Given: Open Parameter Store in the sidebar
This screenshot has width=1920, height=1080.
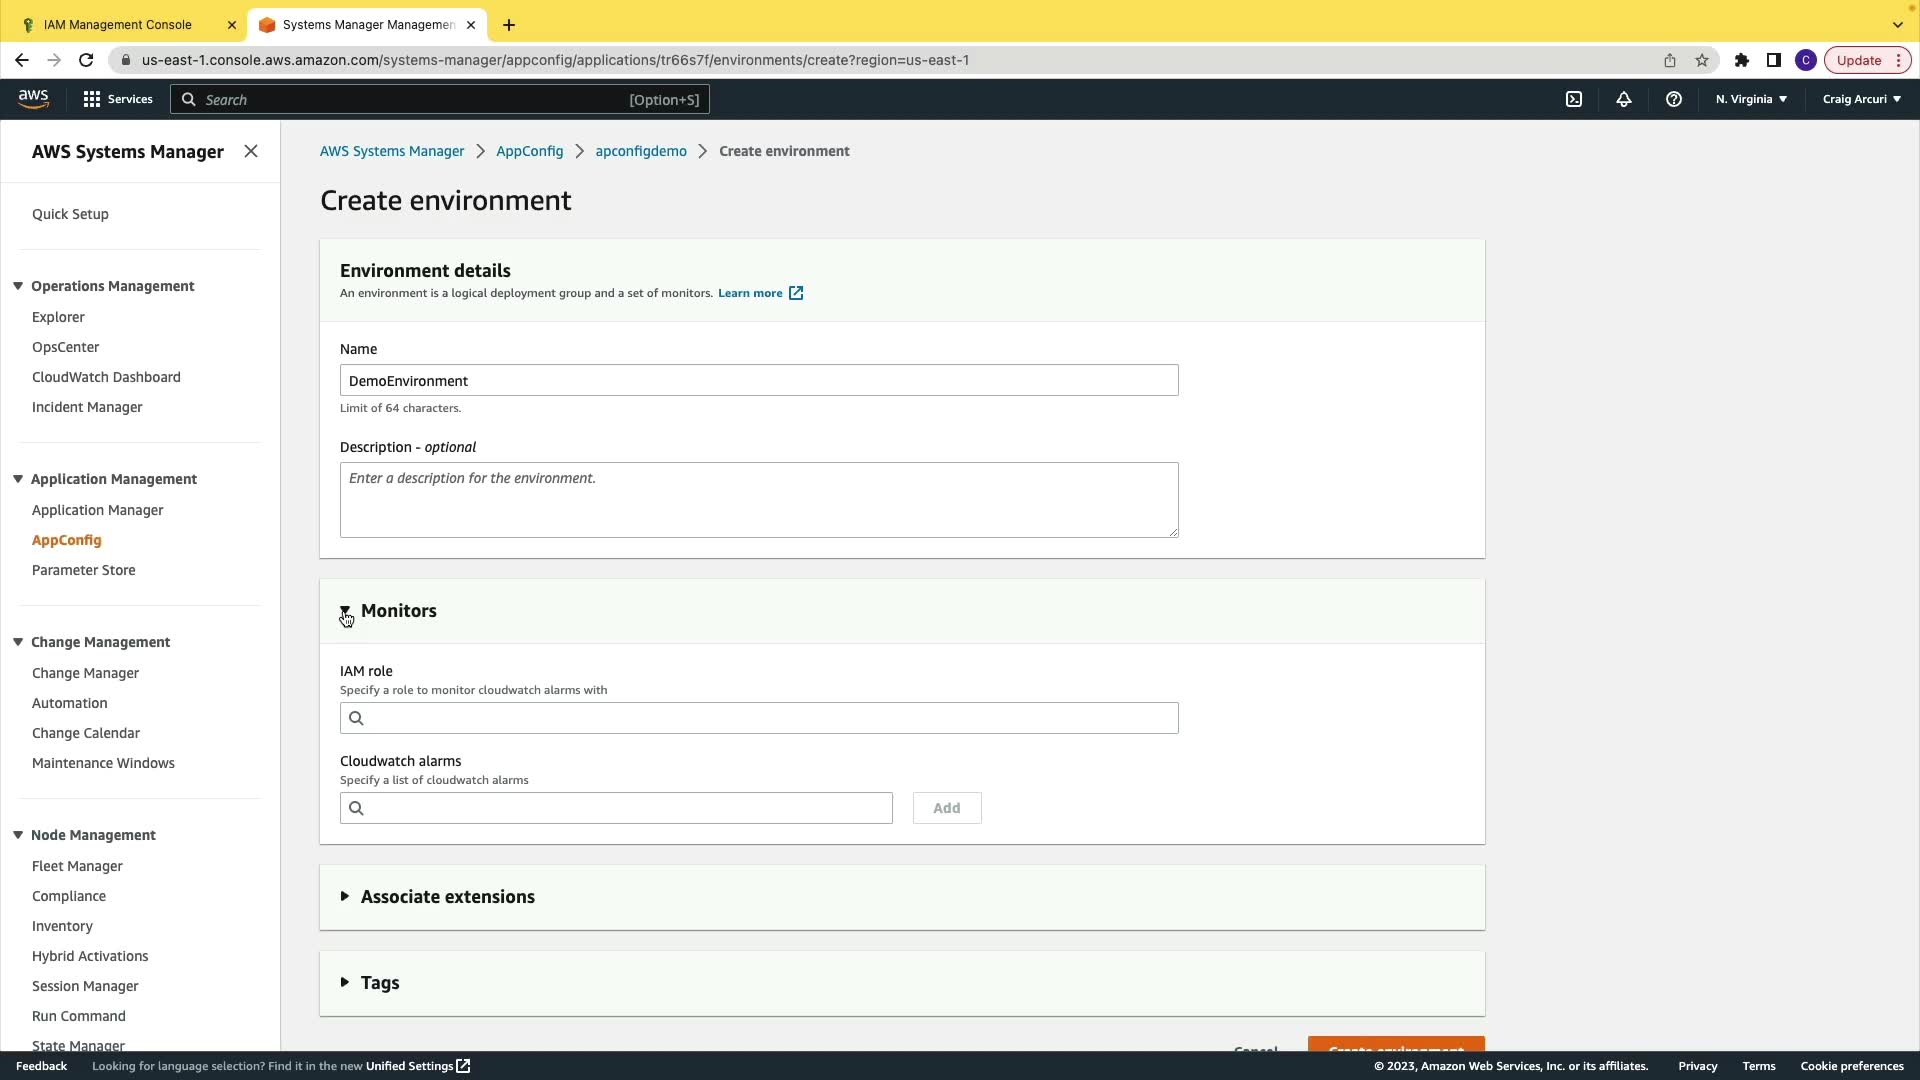Looking at the screenshot, I should click(83, 570).
